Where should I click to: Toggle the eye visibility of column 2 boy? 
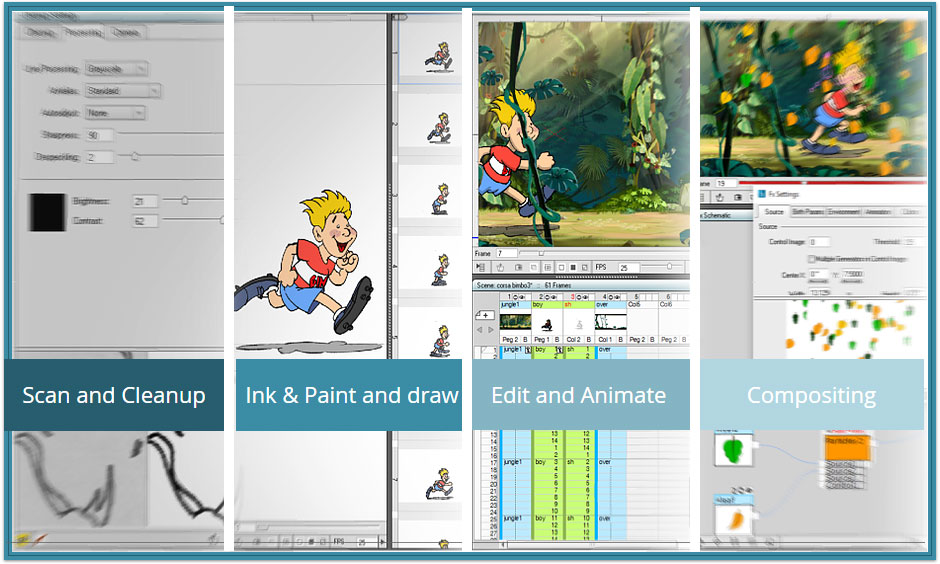[x=554, y=297]
